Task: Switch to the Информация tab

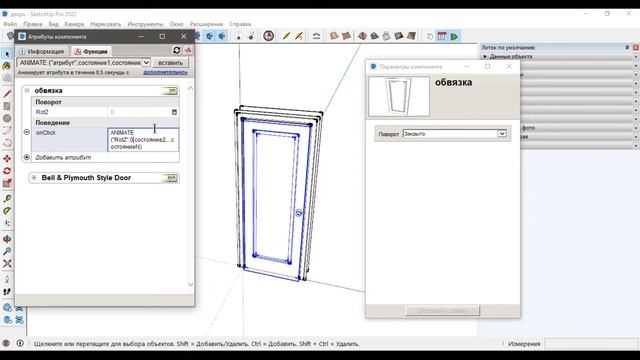Action: [42, 51]
